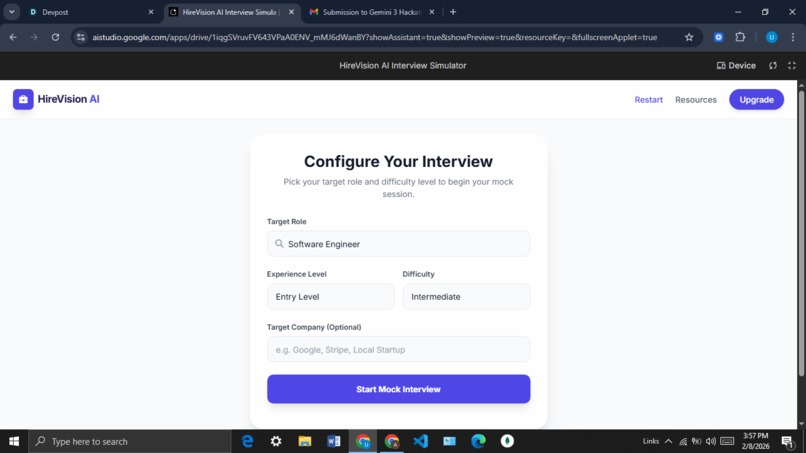The height and width of the screenshot is (453, 806).
Task: Click the Configure Your Interview heading
Action: [398, 161]
